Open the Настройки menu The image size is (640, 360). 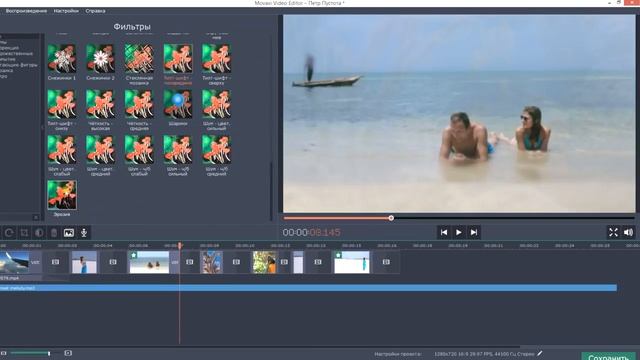point(66,11)
